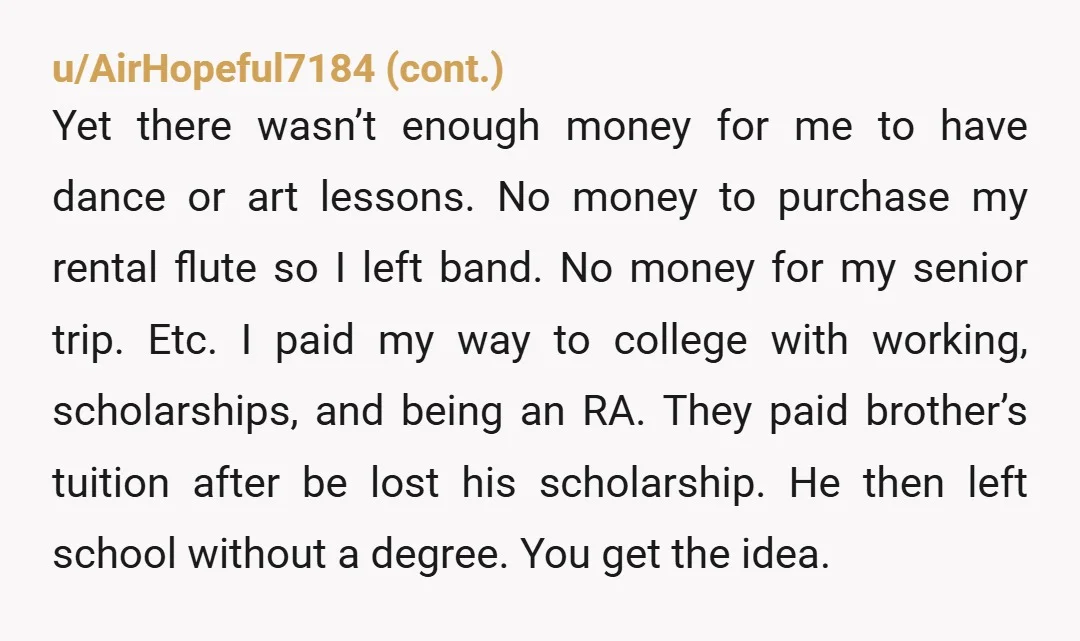Click the word "brother's"
This screenshot has width=1080, height=641.
946,411
